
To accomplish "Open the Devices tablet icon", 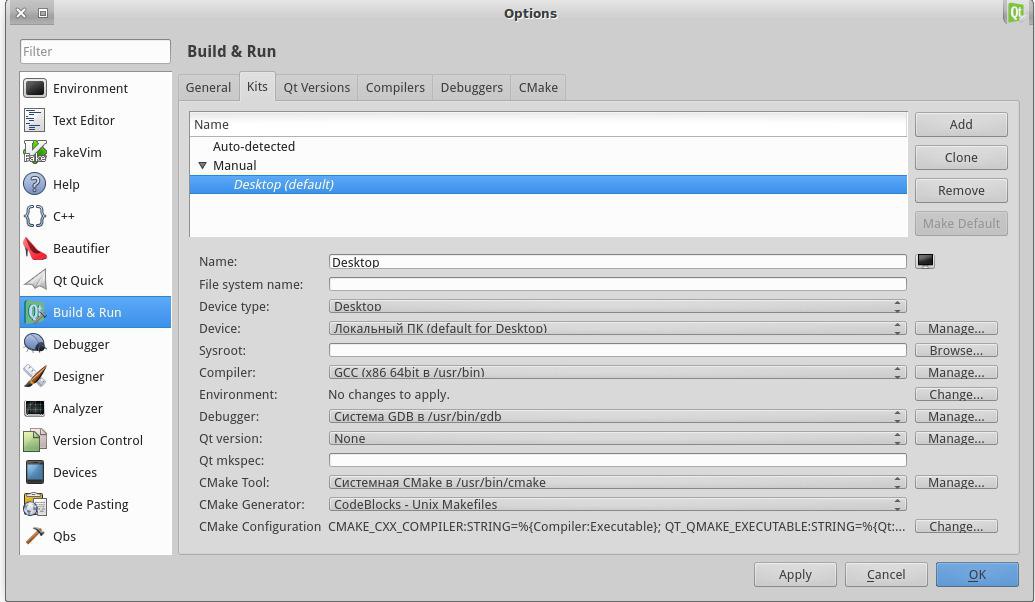I will coord(34,472).
